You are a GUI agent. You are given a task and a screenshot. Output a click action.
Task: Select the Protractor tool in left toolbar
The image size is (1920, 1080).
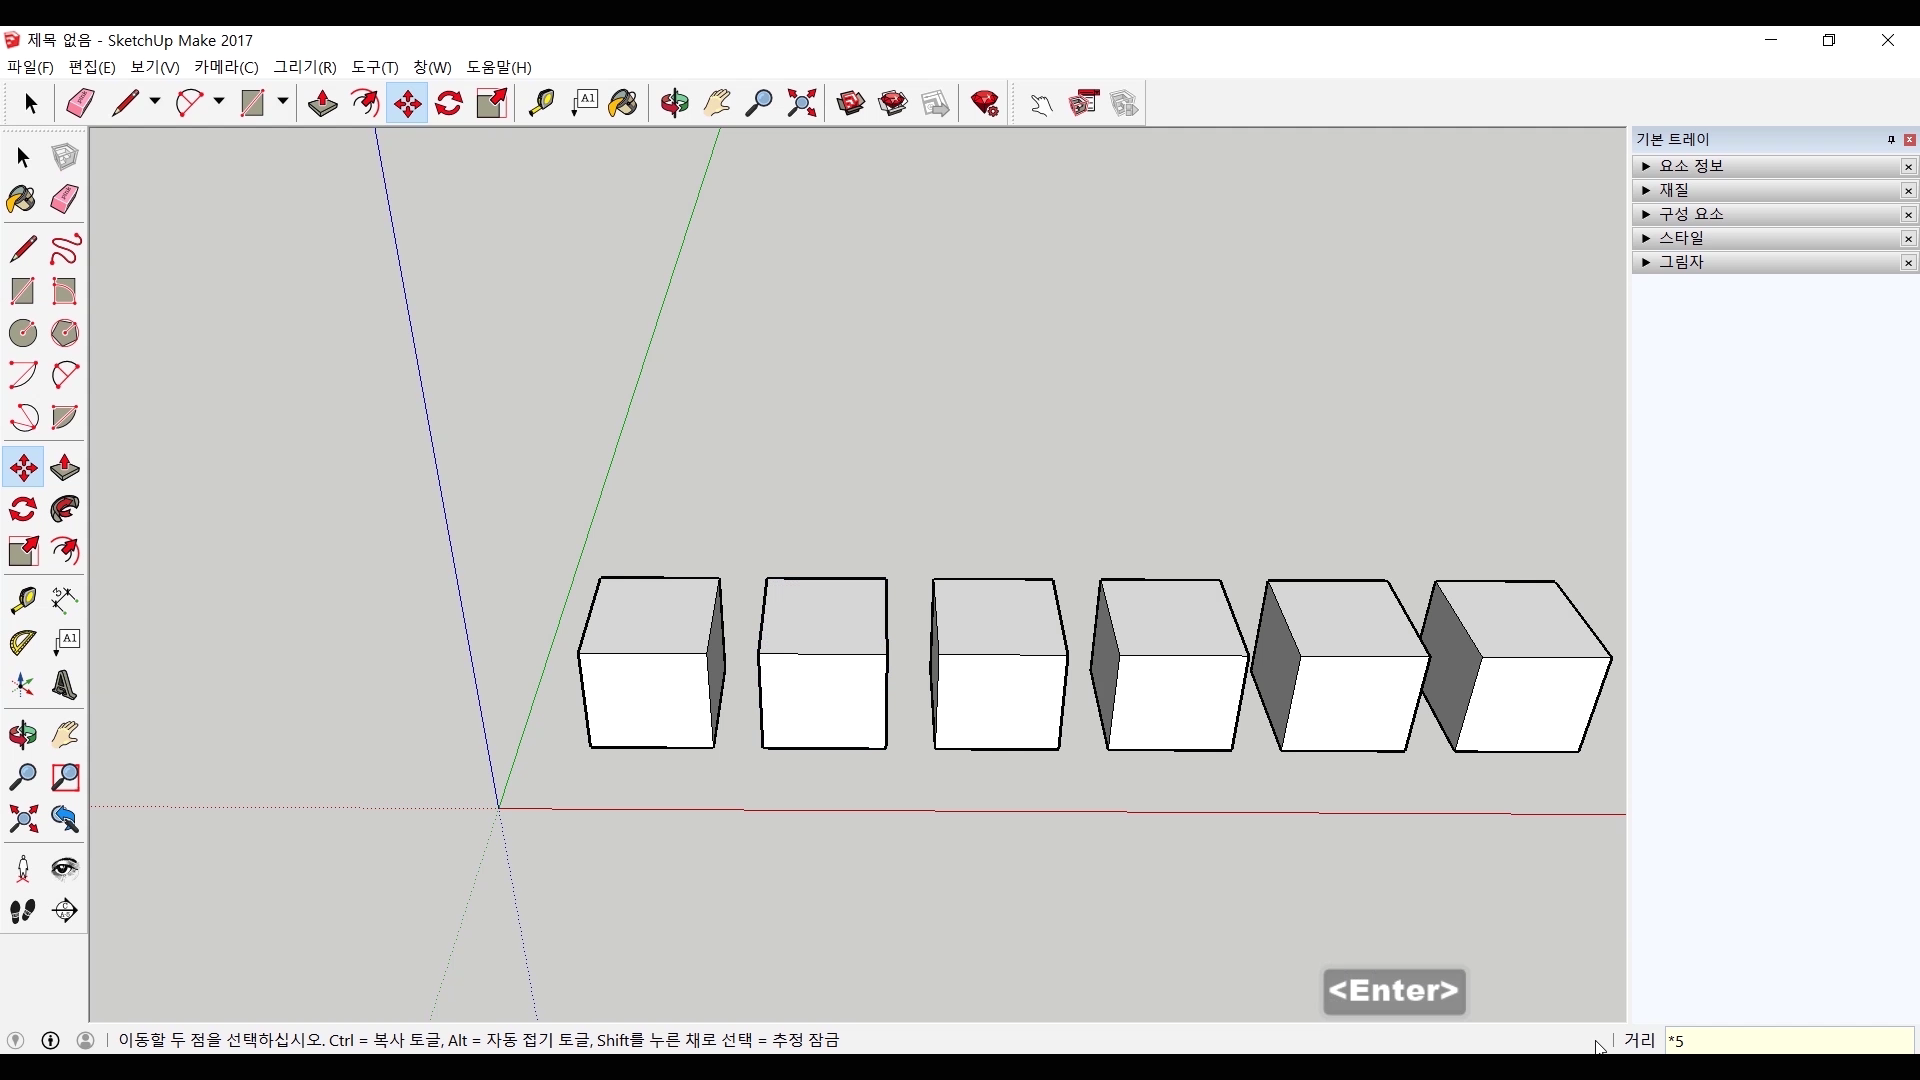[22, 642]
